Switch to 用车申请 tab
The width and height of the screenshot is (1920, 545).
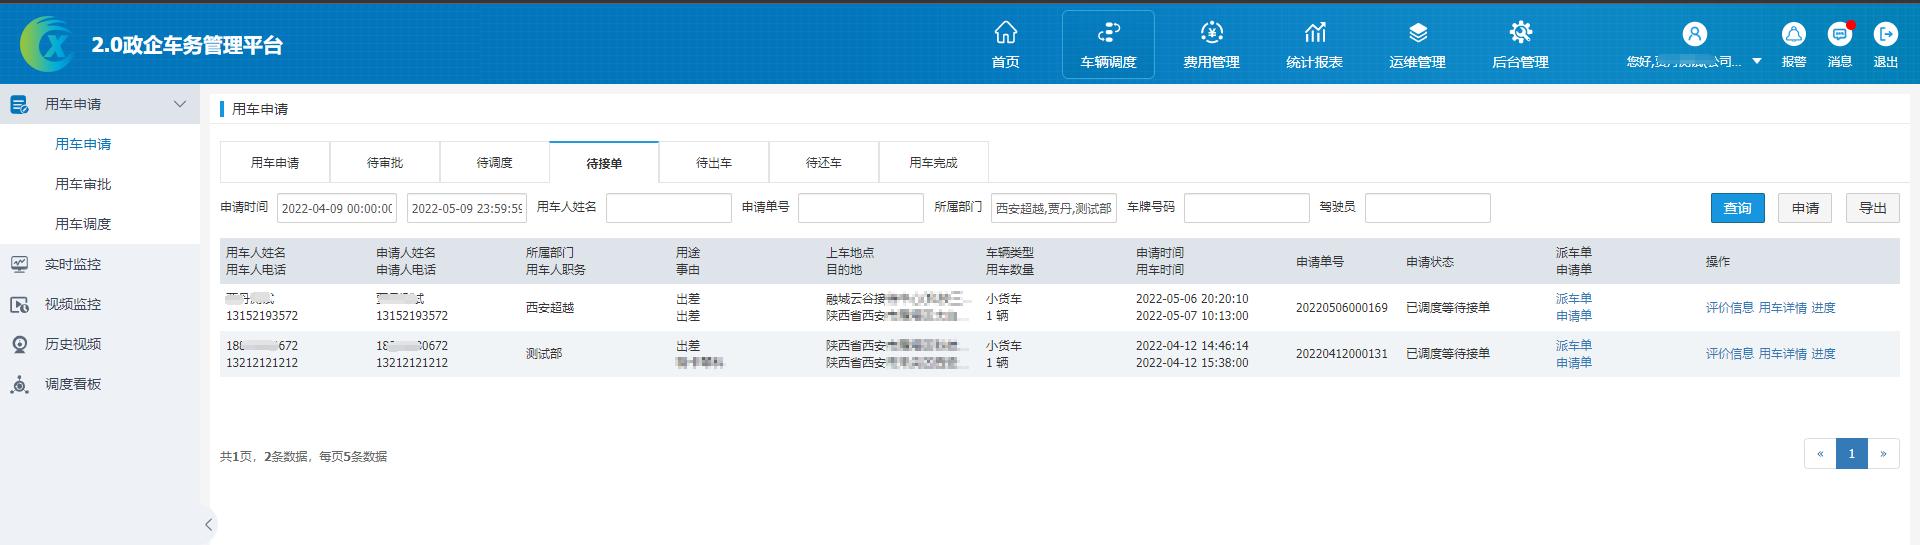pos(275,162)
